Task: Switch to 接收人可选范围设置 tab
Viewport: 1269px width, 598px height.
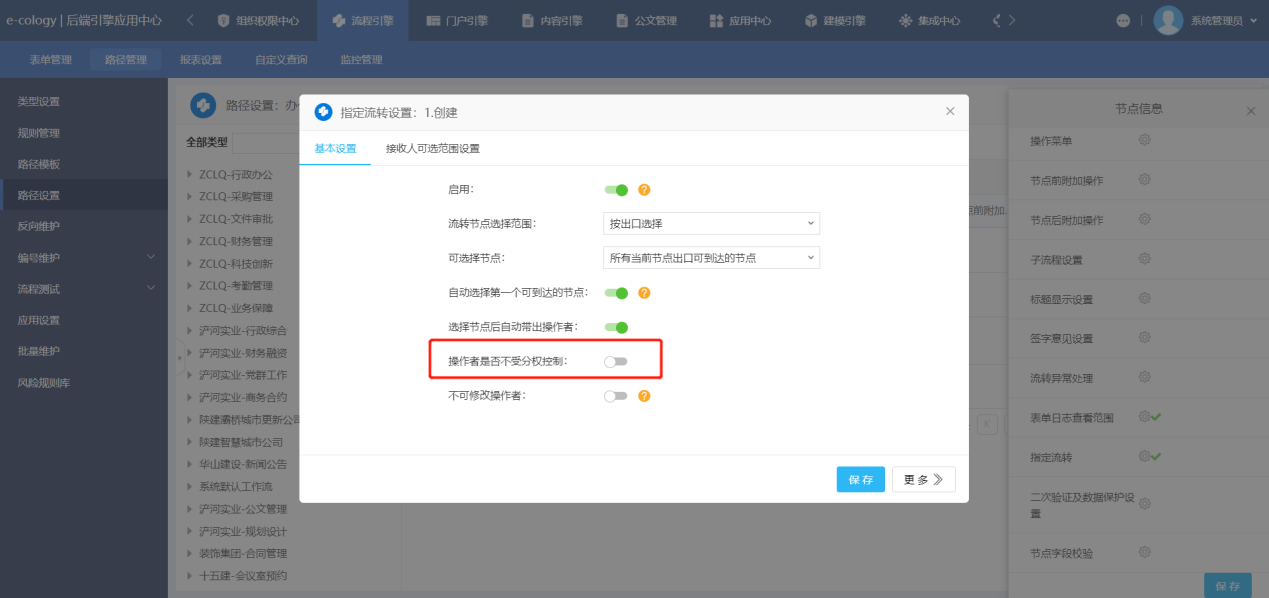Action: [x=433, y=149]
